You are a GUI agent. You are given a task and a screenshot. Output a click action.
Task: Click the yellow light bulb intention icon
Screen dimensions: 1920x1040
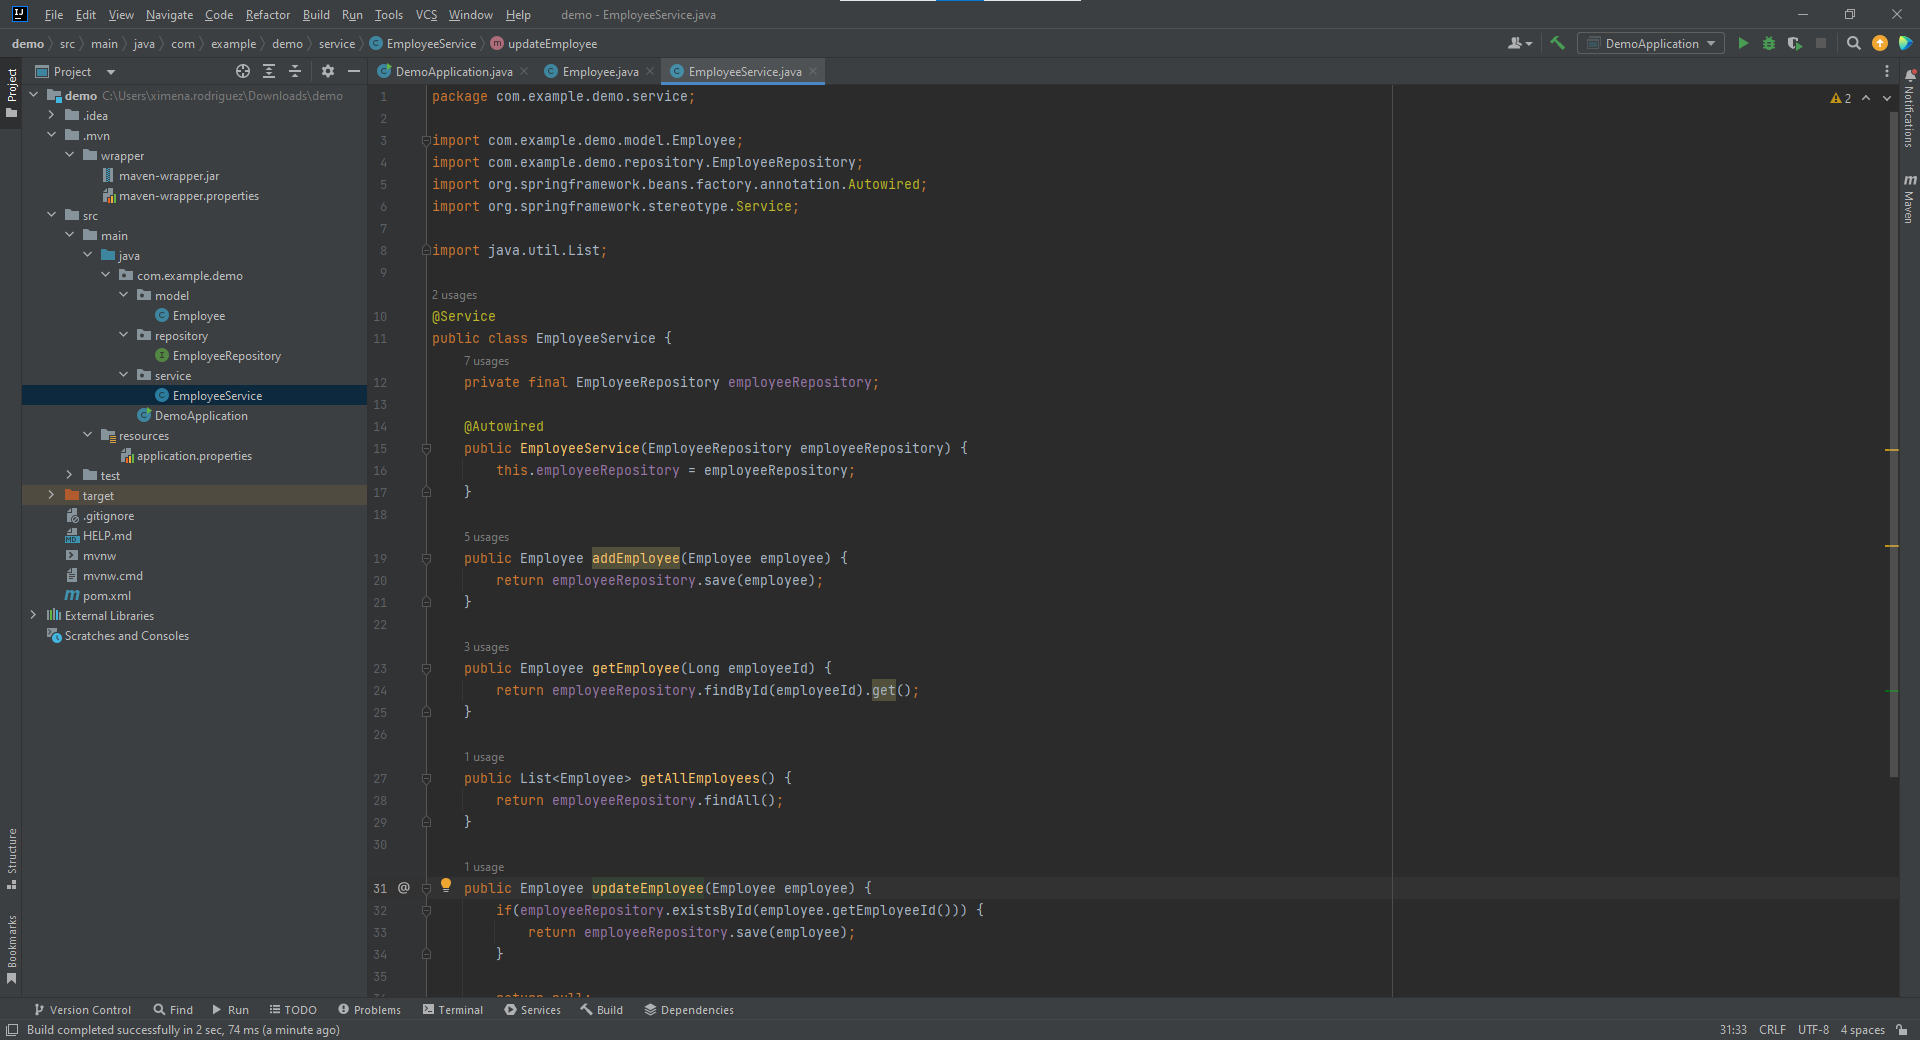click(446, 885)
